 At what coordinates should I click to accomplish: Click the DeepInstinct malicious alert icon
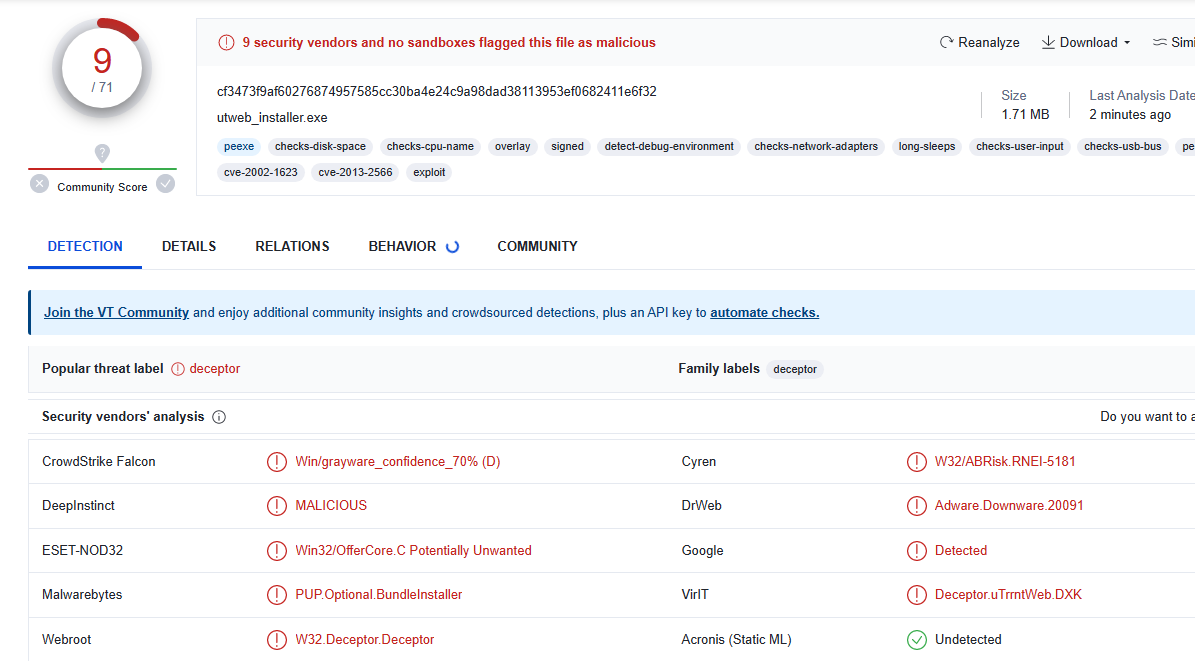(x=277, y=506)
